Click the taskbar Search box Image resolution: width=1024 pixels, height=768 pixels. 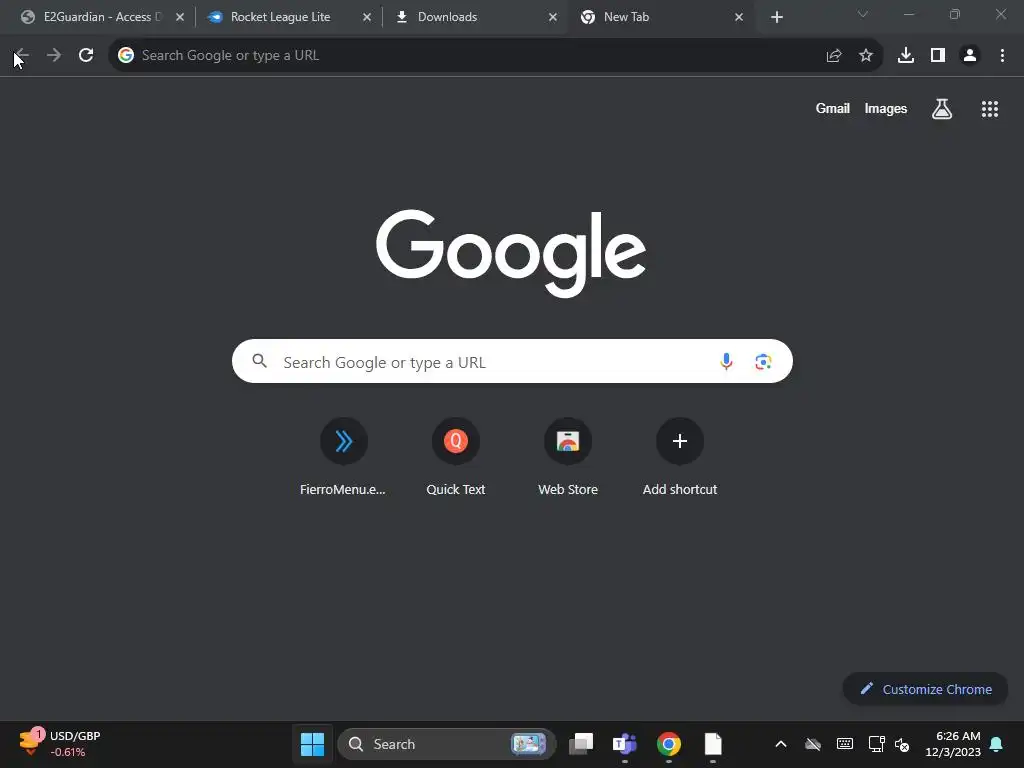tap(447, 744)
